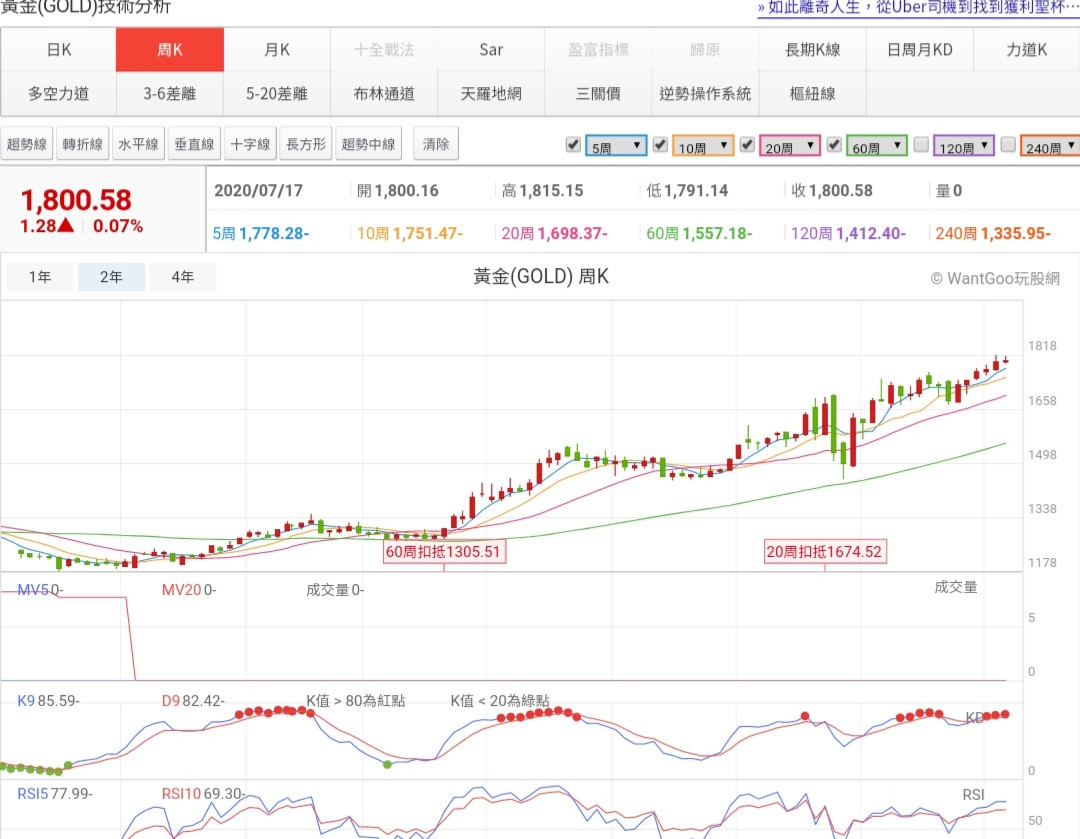Expand the 20周 period dropdown
The height and width of the screenshot is (839, 1080).
click(x=790, y=147)
